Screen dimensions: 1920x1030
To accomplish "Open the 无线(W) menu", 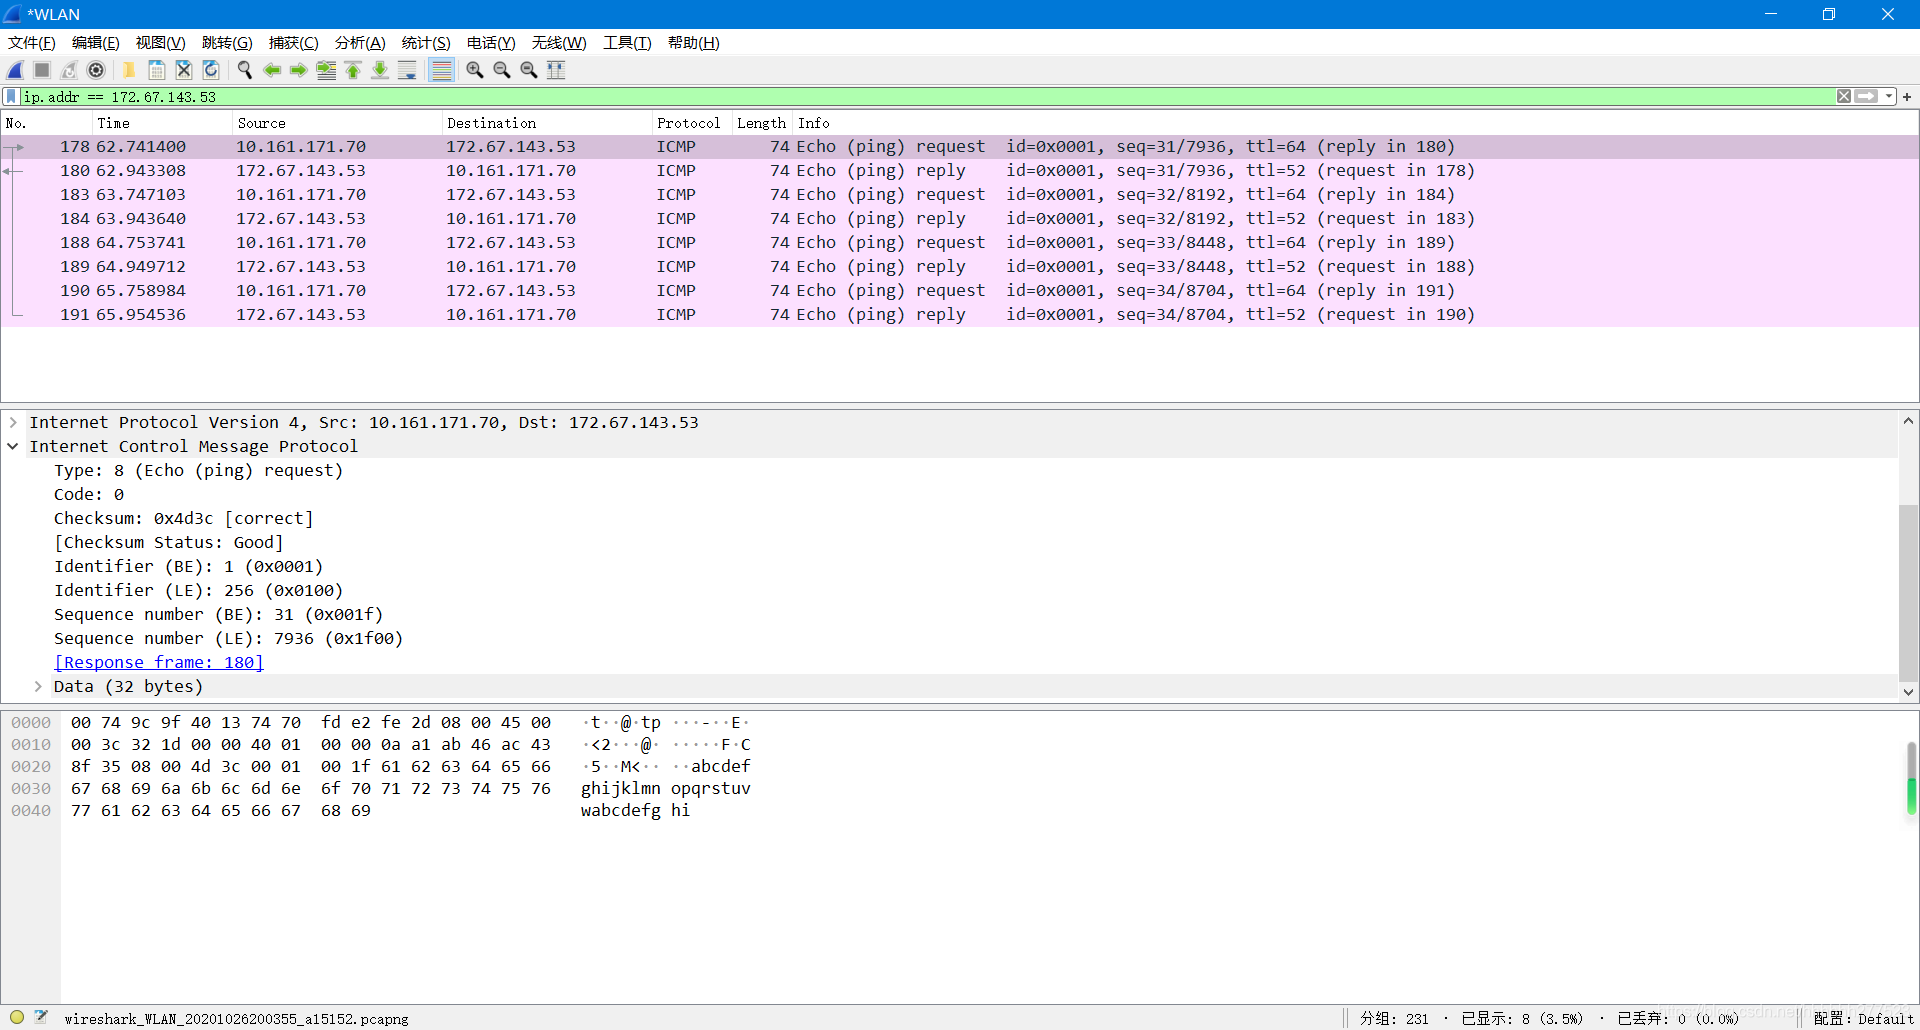I will click(559, 43).
